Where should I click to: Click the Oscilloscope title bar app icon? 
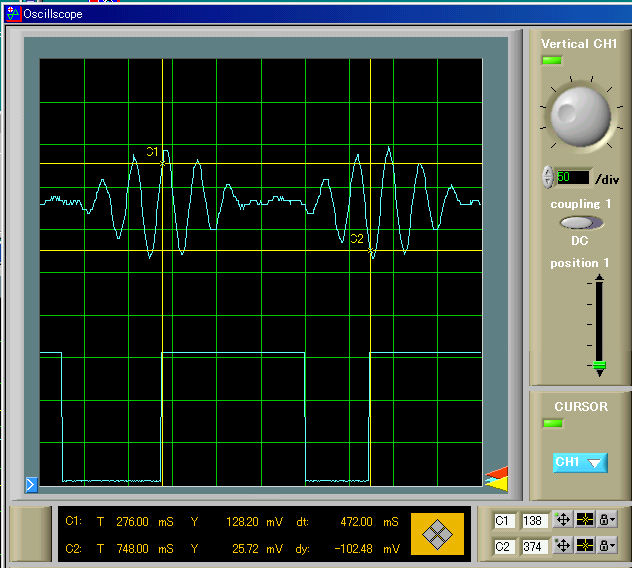13,14
